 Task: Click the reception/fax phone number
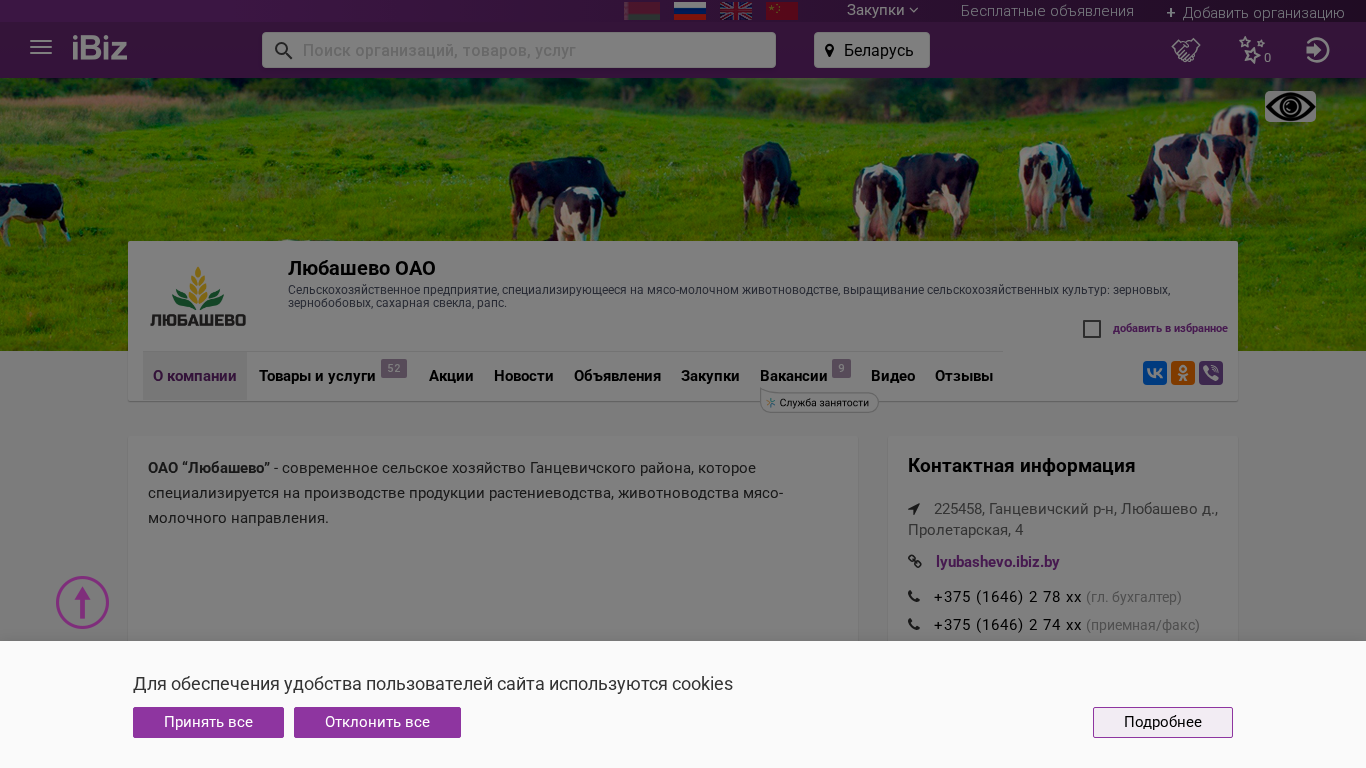tap(1008, 625)
